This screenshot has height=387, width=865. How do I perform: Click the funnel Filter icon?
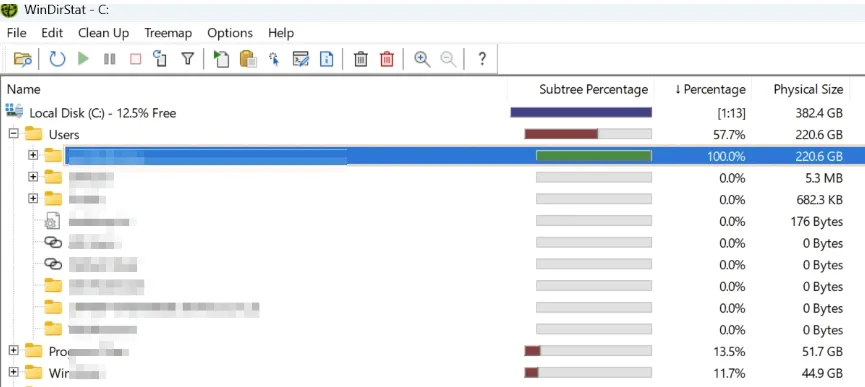(x=188, y=58)
